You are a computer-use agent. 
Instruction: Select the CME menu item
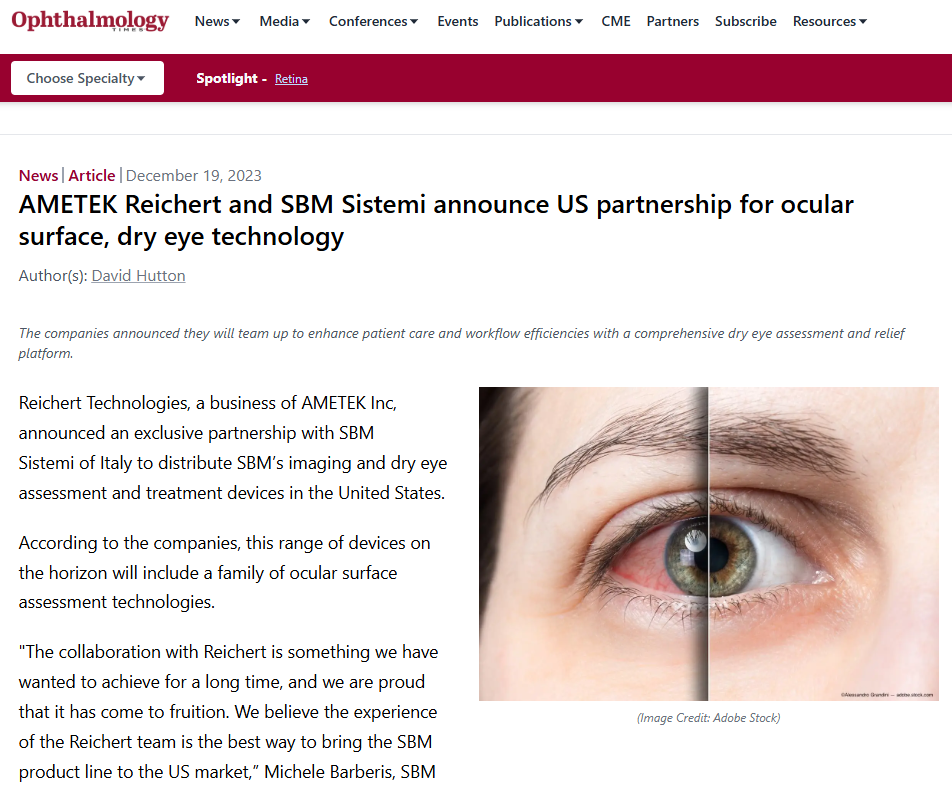click(616, 21)
